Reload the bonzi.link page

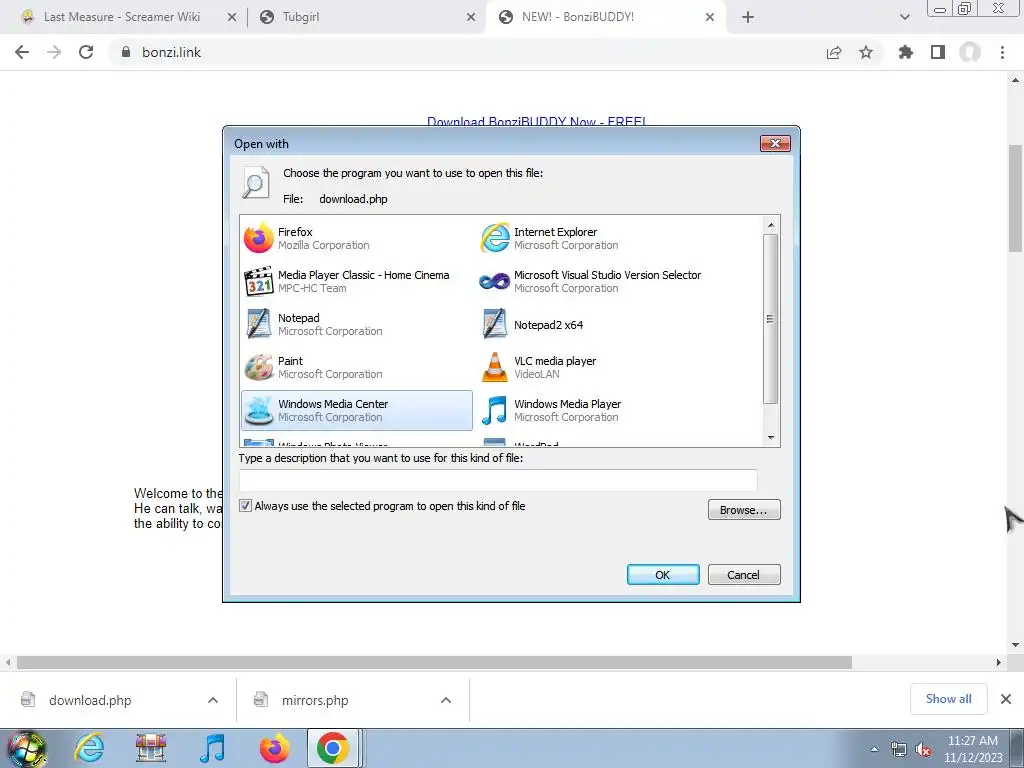coord(86,52)
